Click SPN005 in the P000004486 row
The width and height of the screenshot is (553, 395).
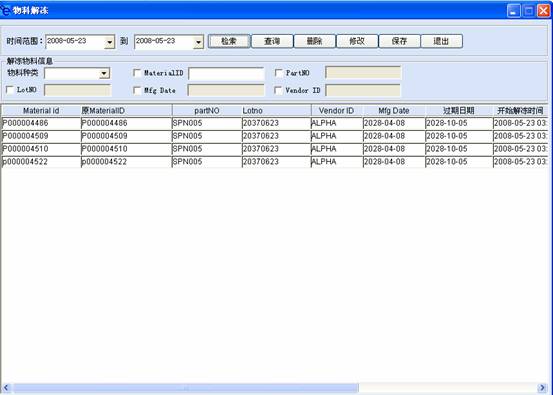pos(207,123)
